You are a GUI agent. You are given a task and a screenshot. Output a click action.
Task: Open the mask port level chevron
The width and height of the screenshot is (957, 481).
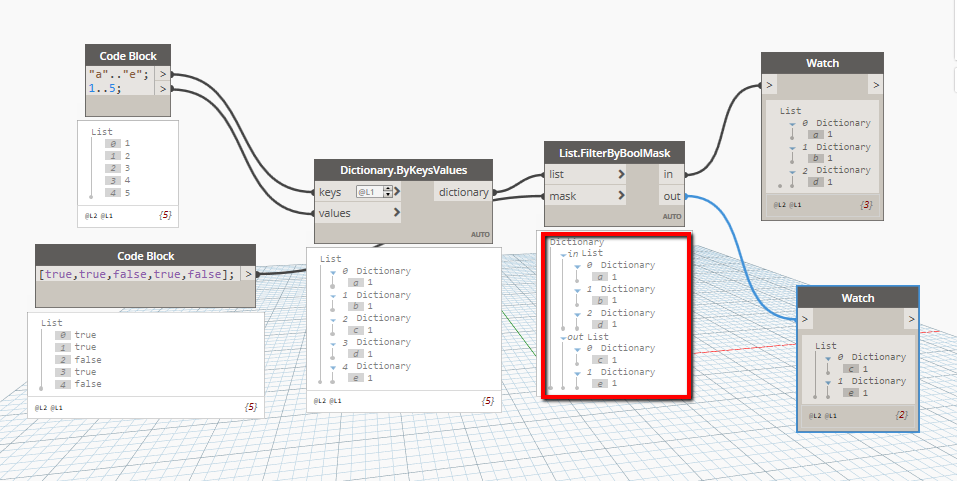click(621, 197)
